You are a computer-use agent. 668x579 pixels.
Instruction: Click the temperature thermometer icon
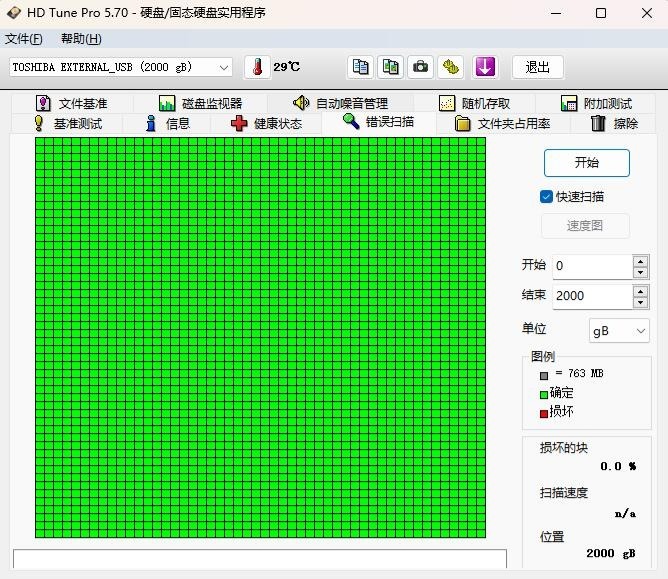click(257, 67)
